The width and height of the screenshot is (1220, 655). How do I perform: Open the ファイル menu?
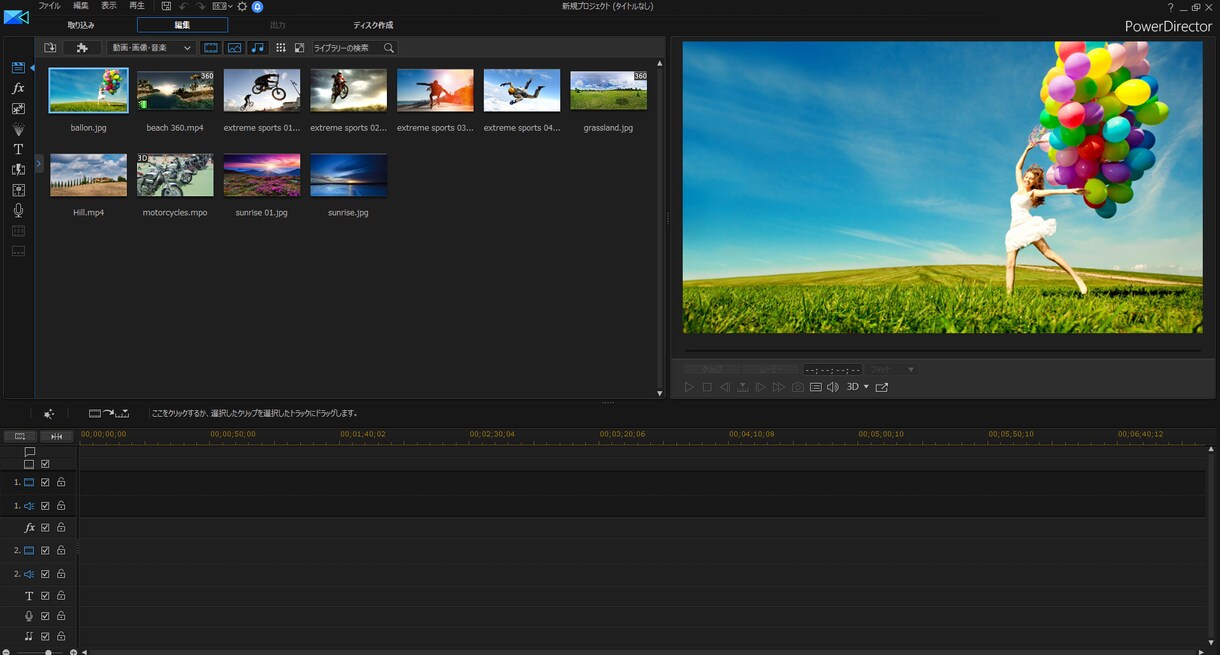[49, 6]
